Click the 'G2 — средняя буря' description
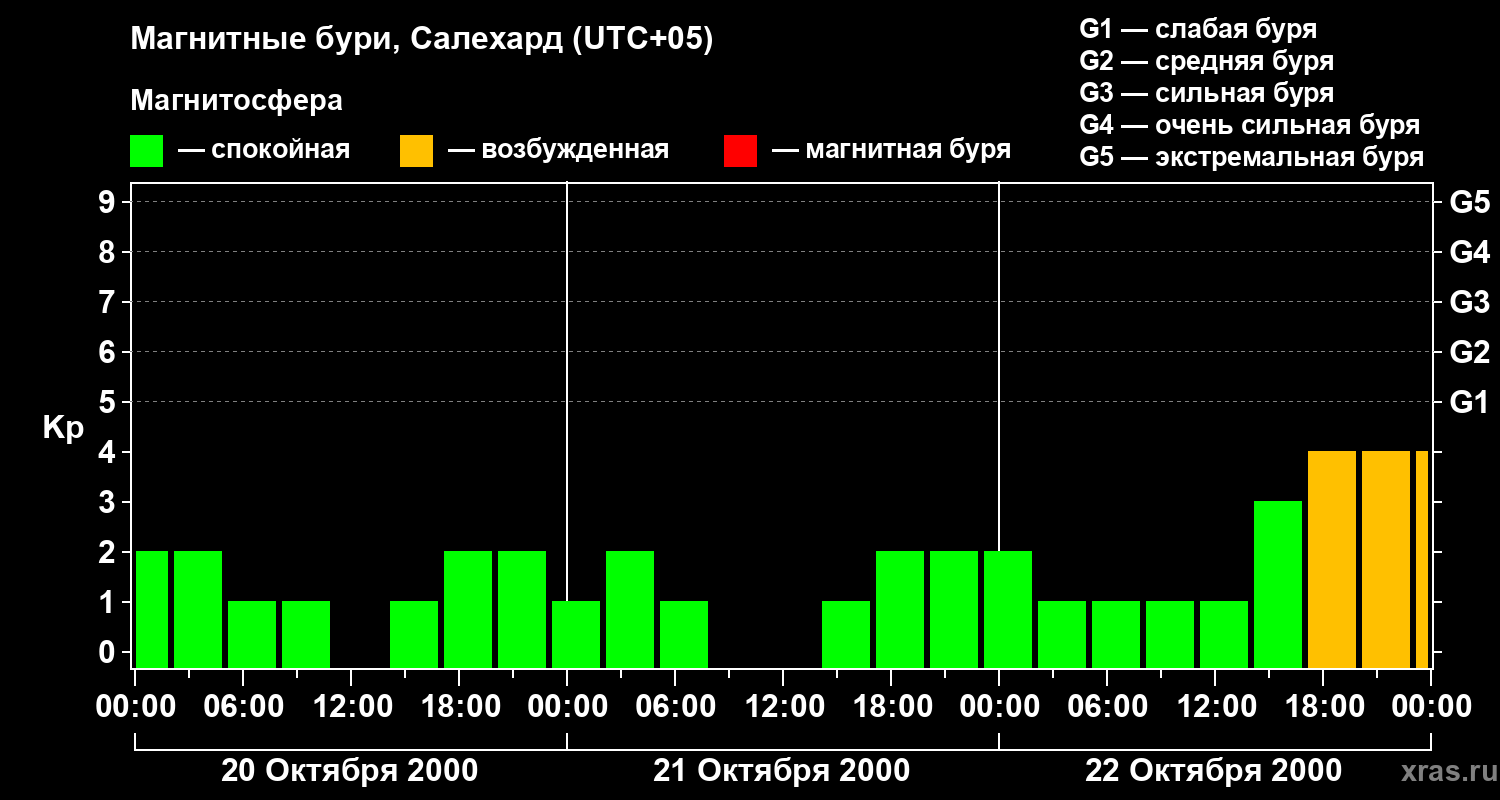Image resolution: width=1500 pixels, height=800 pixels. coord(1206,61)
